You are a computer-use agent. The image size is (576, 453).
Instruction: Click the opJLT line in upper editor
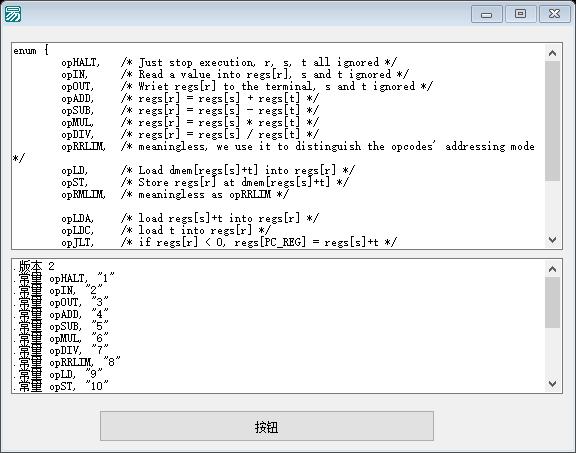point(229,242)
